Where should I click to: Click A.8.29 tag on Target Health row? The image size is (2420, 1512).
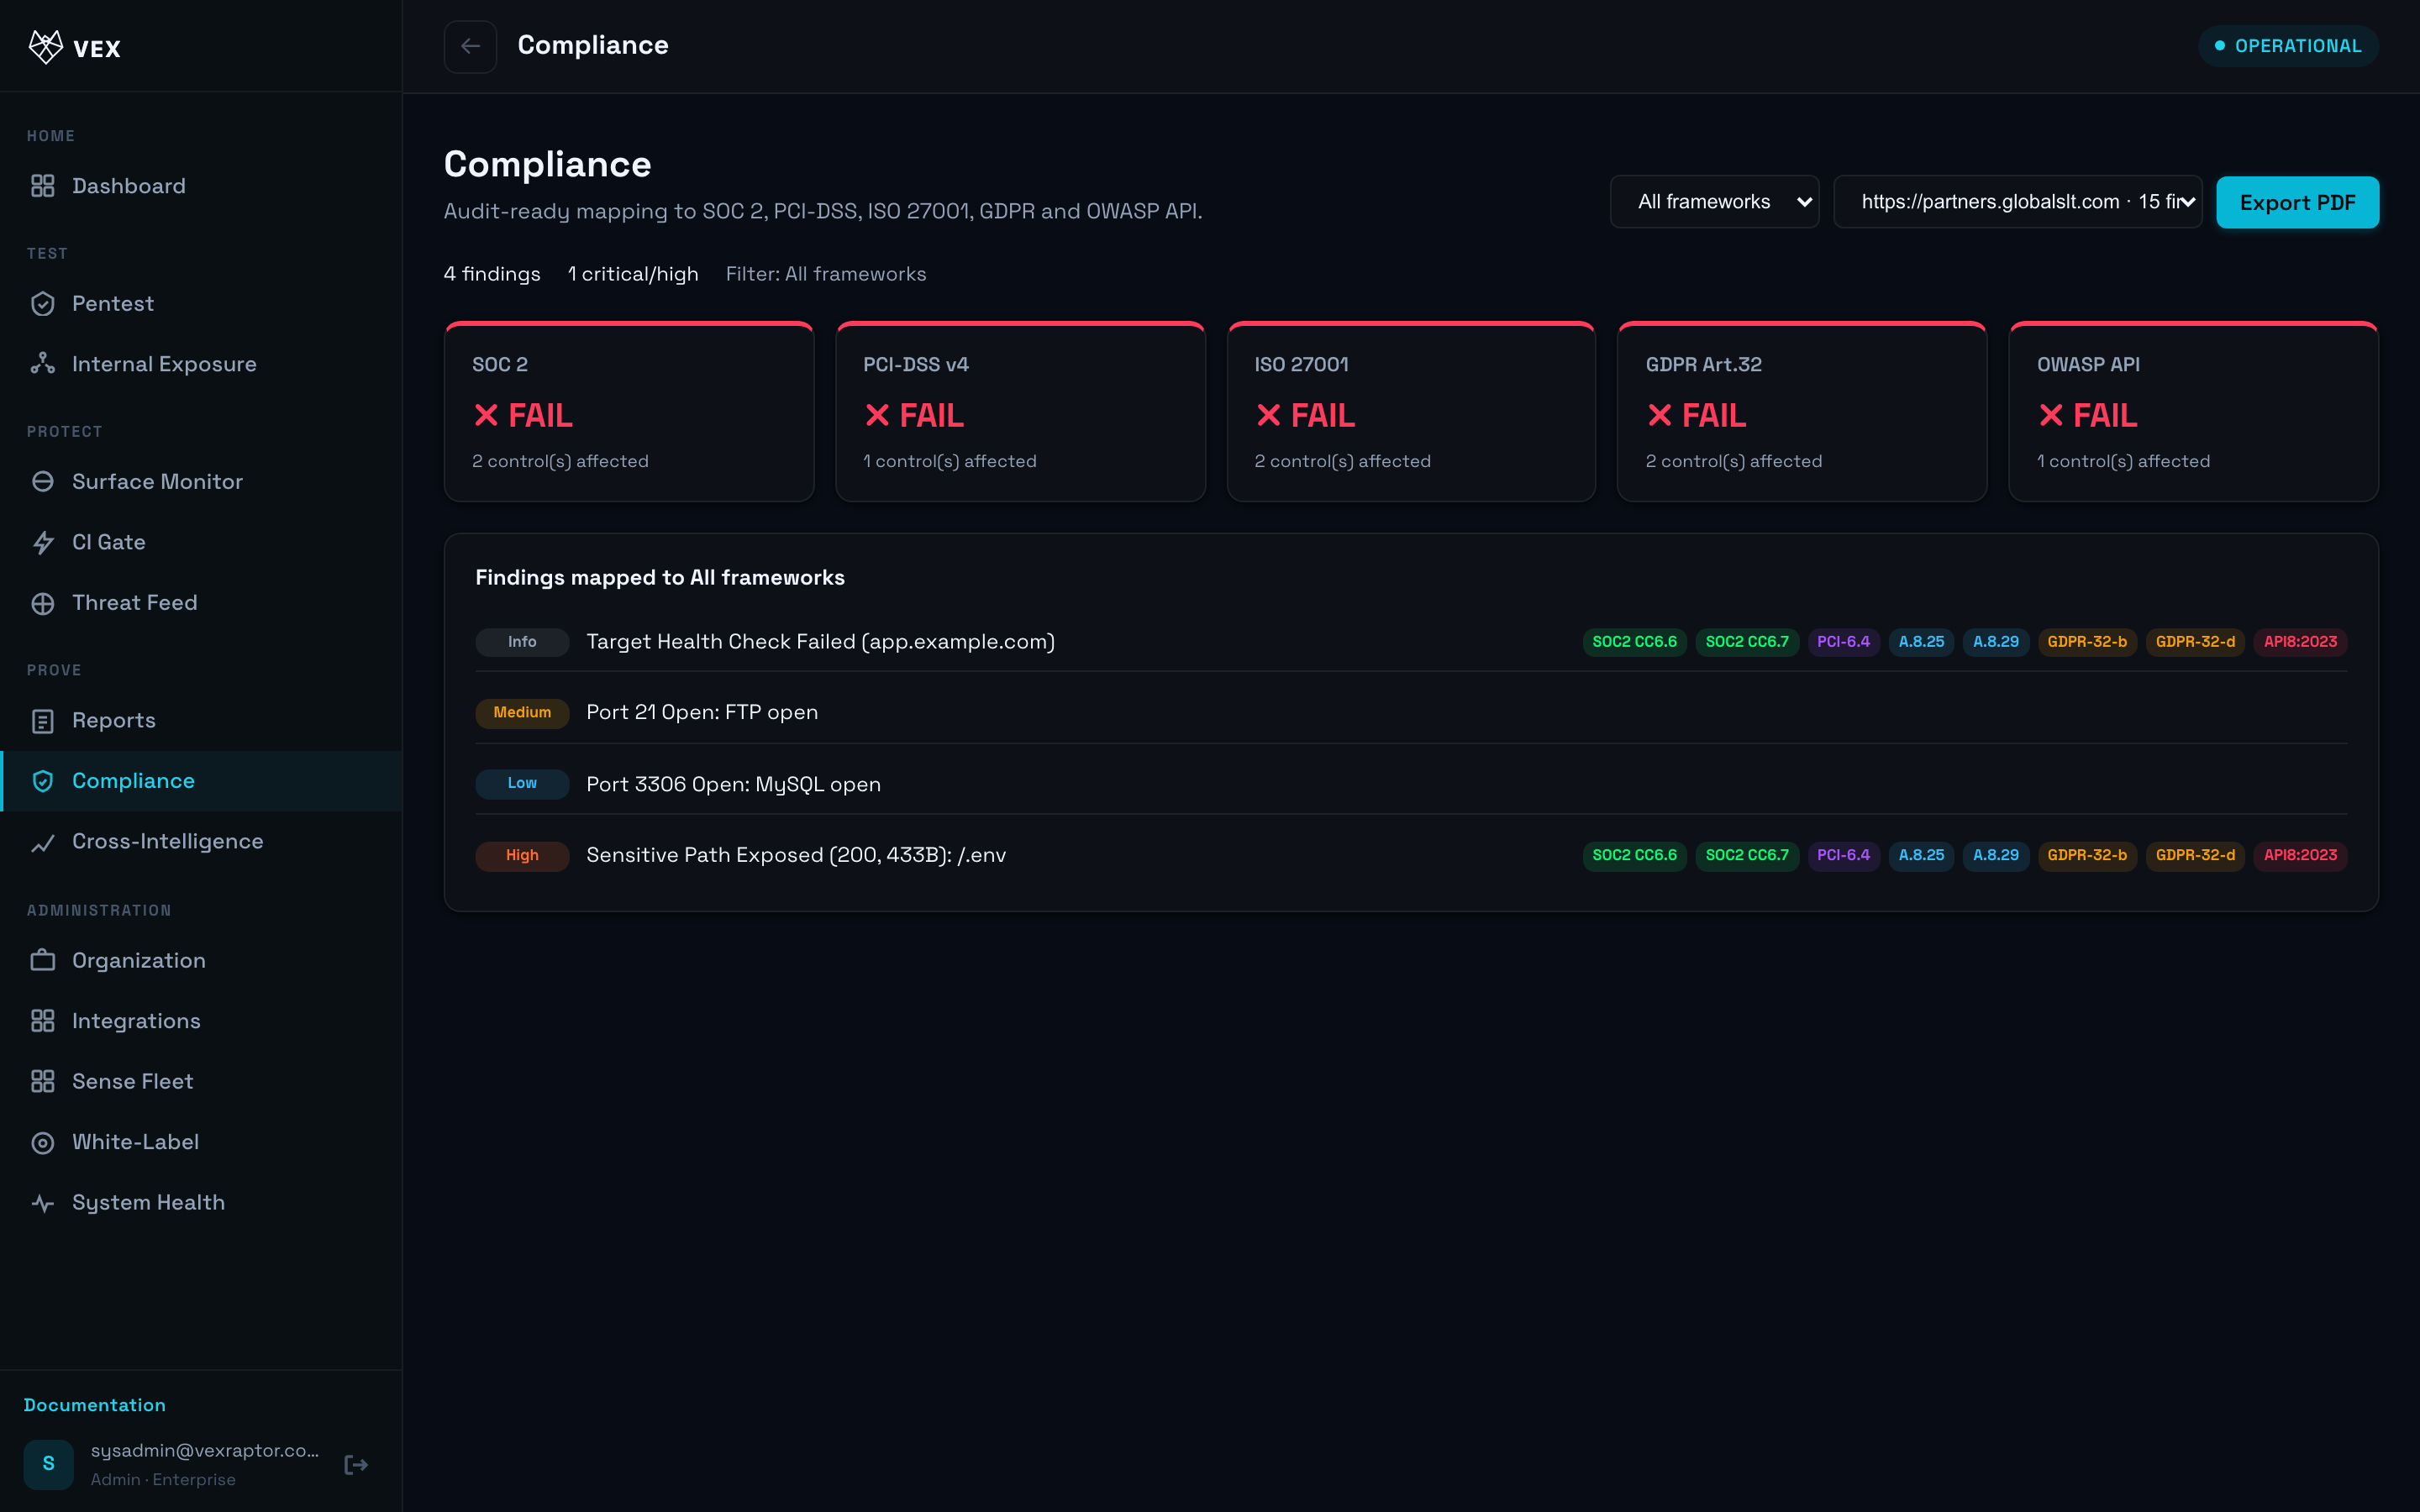[1995, 642]
